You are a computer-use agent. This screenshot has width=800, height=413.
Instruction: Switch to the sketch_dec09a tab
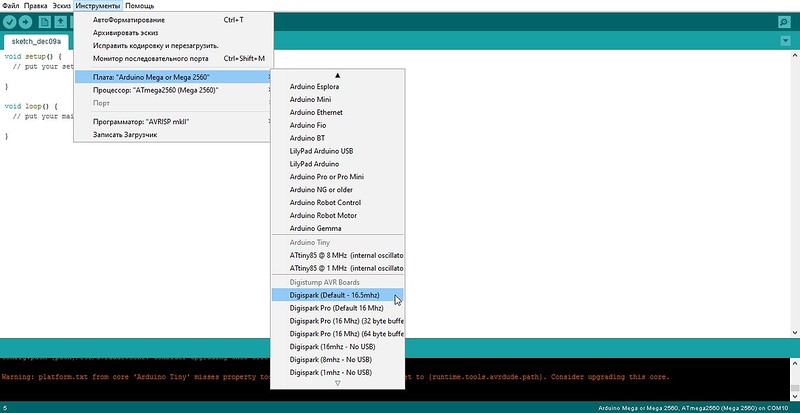tap(36, 41)
